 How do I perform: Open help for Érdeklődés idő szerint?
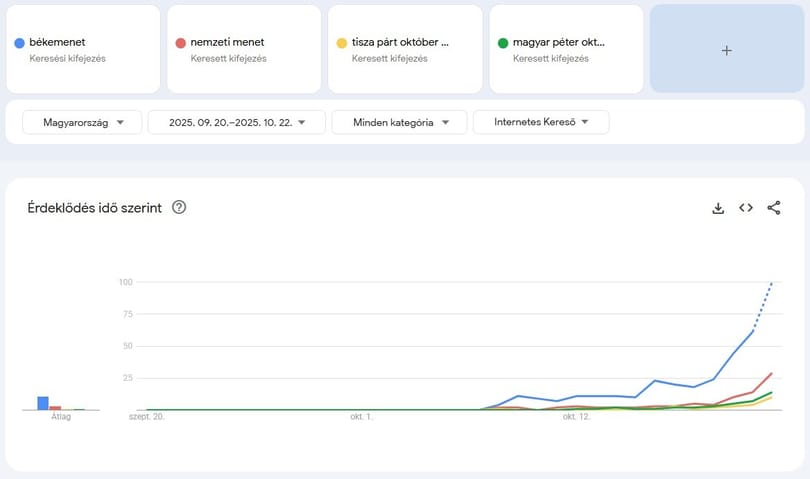(x=179, y=207)
